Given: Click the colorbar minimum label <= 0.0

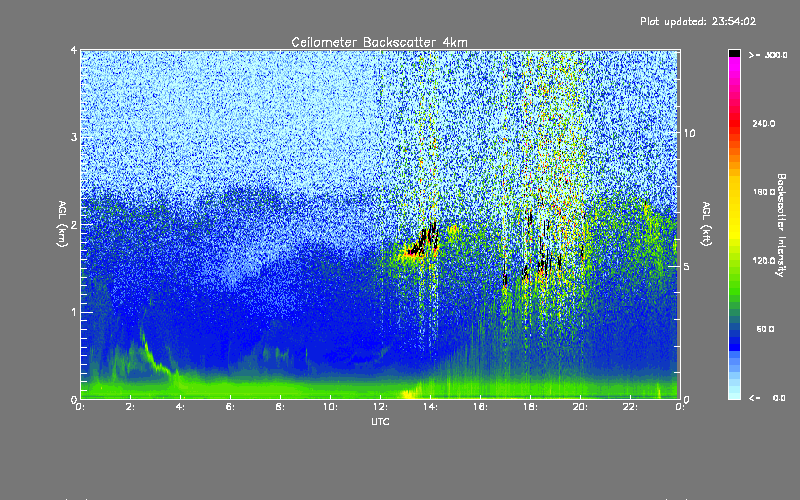Looking at the screenshot, I should click(x=768, y=398).
